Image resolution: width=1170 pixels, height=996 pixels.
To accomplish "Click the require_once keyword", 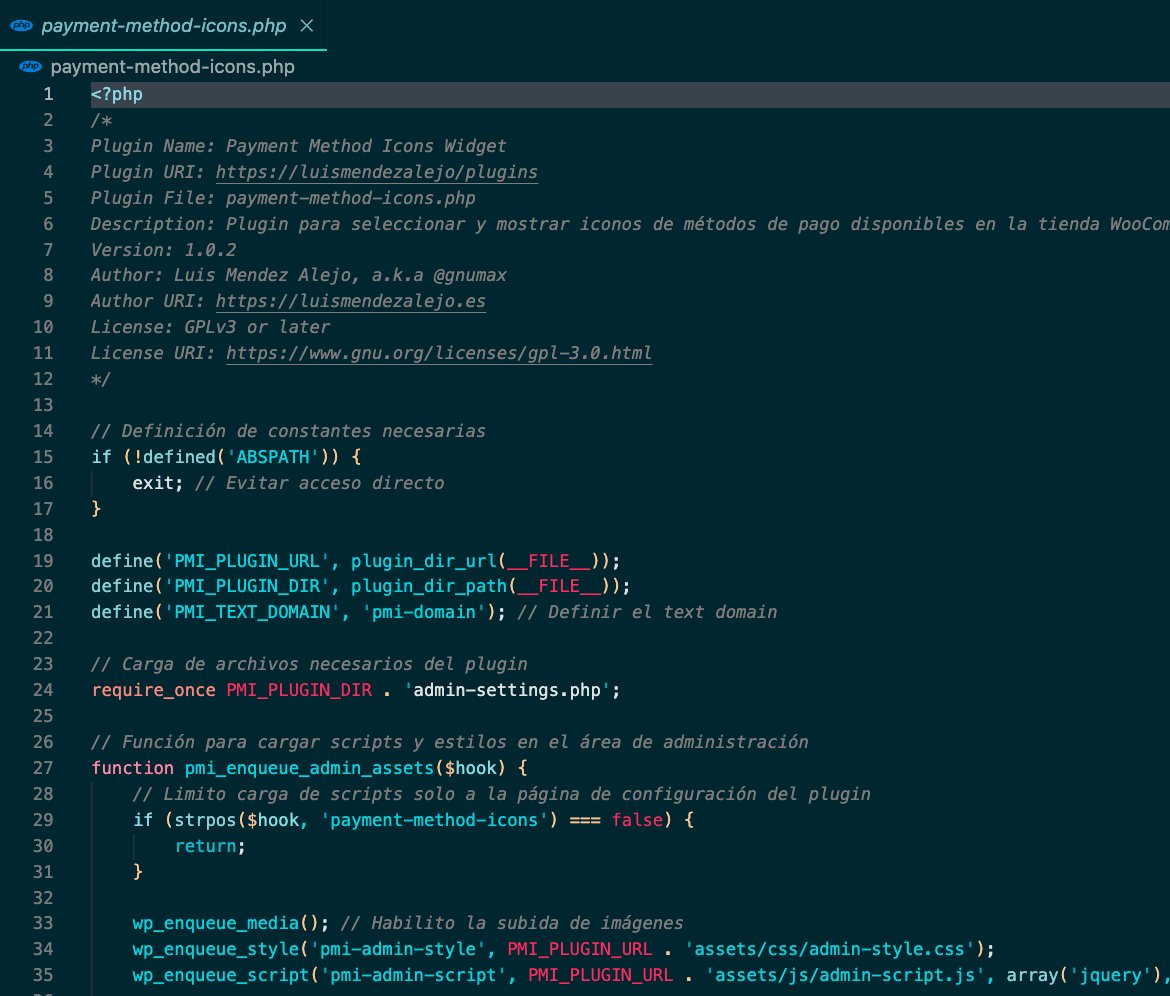I will [153, 690].
